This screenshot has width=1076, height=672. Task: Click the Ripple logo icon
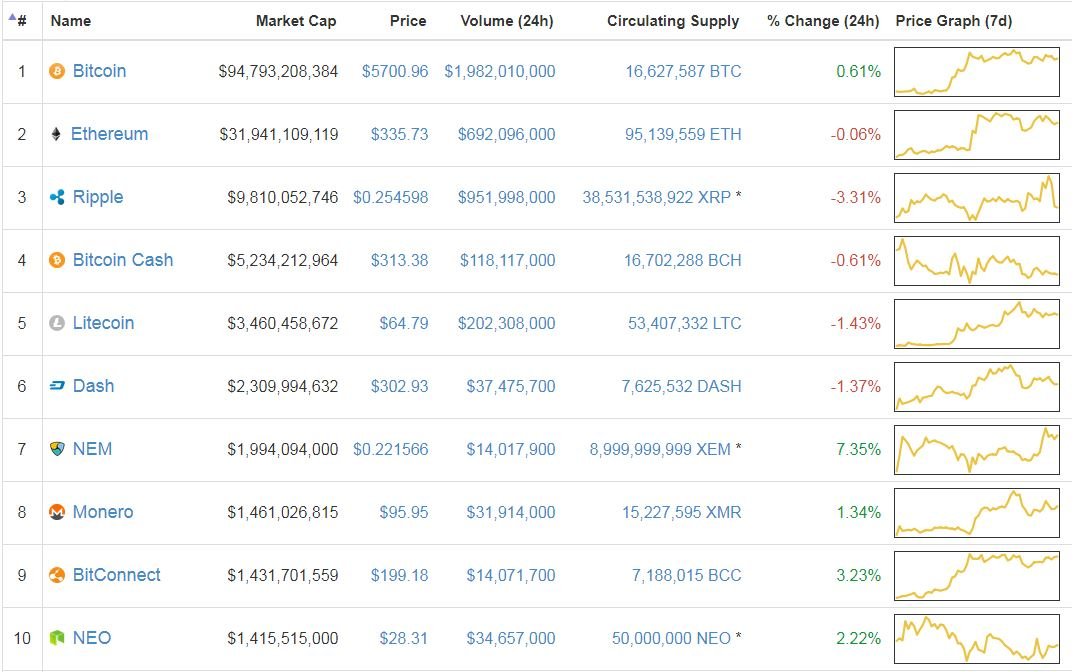click(57, 197)
